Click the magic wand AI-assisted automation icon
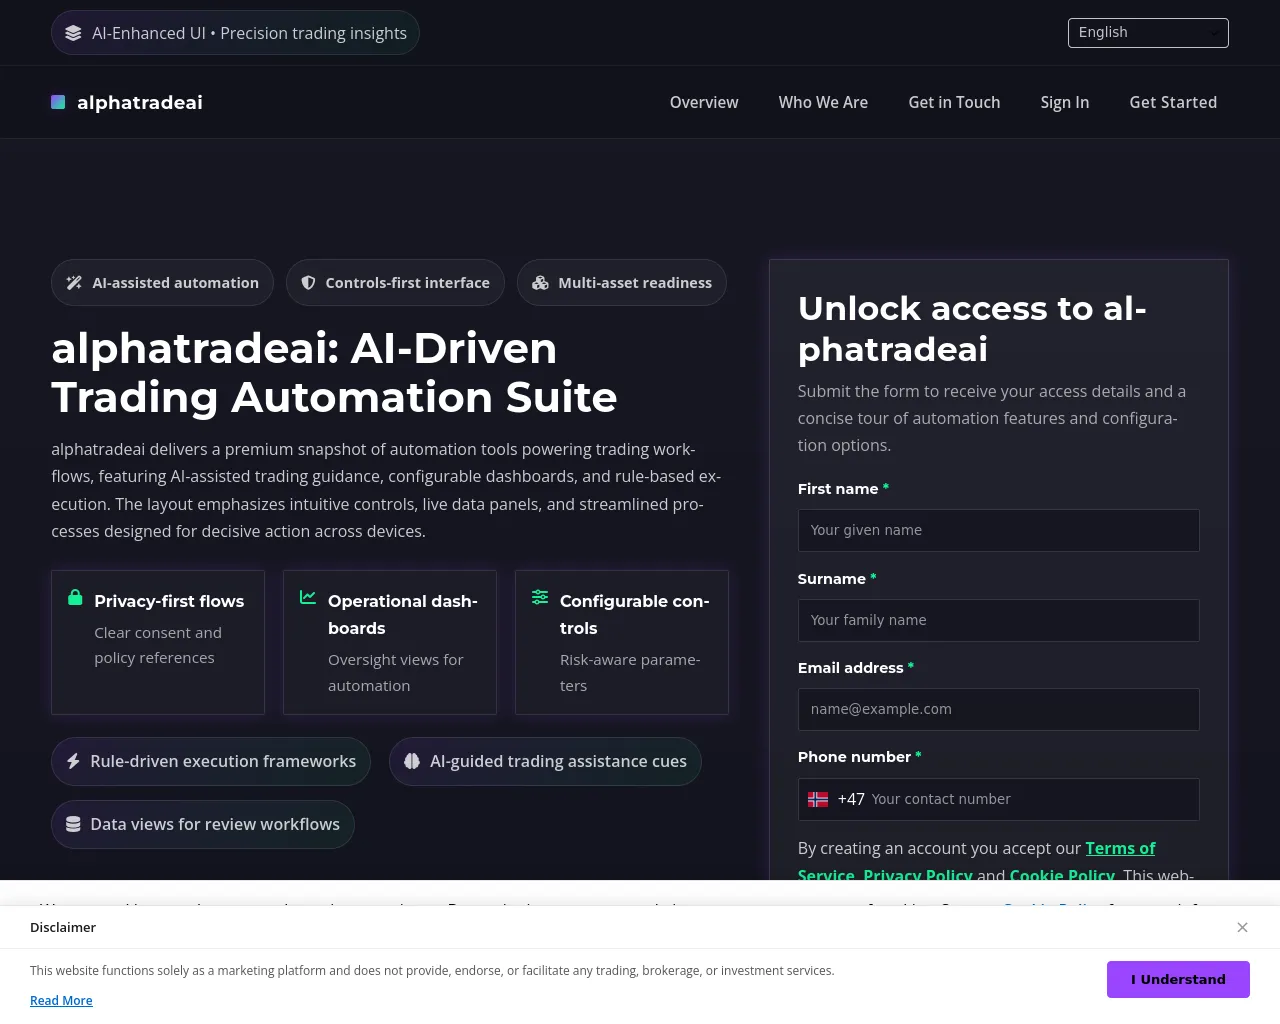The width and height of the screenshot is (1280, 1024). [74, 283]
